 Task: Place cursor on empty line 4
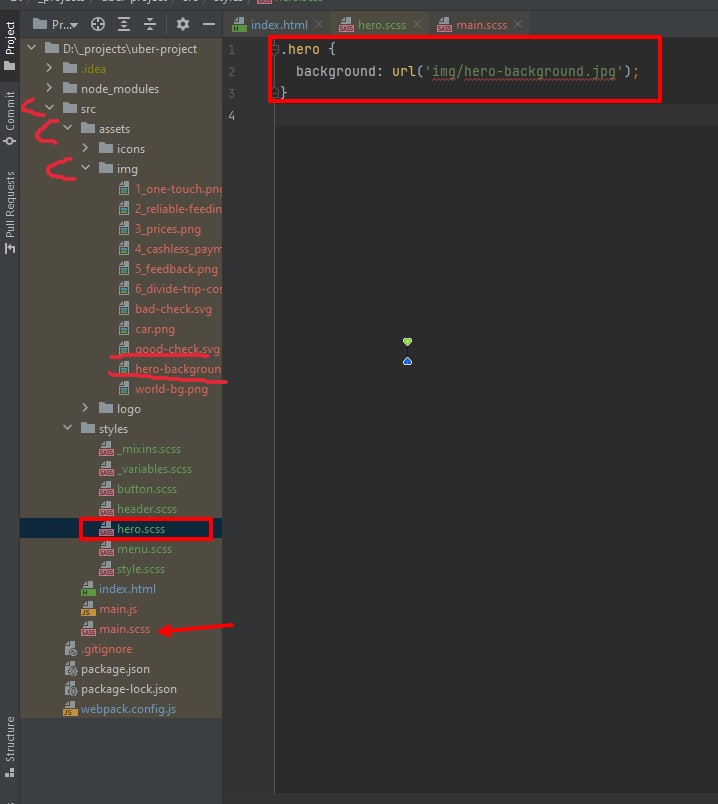(x=495, y=115)
